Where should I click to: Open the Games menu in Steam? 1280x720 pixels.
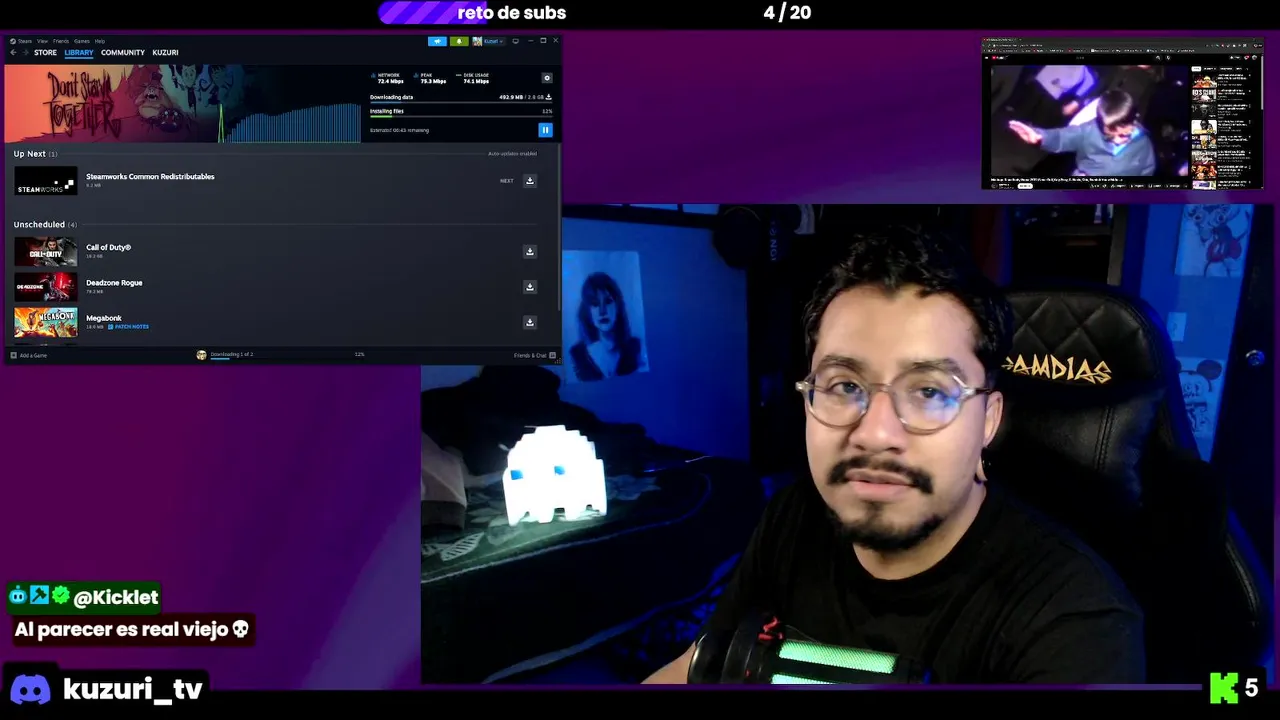82,41
